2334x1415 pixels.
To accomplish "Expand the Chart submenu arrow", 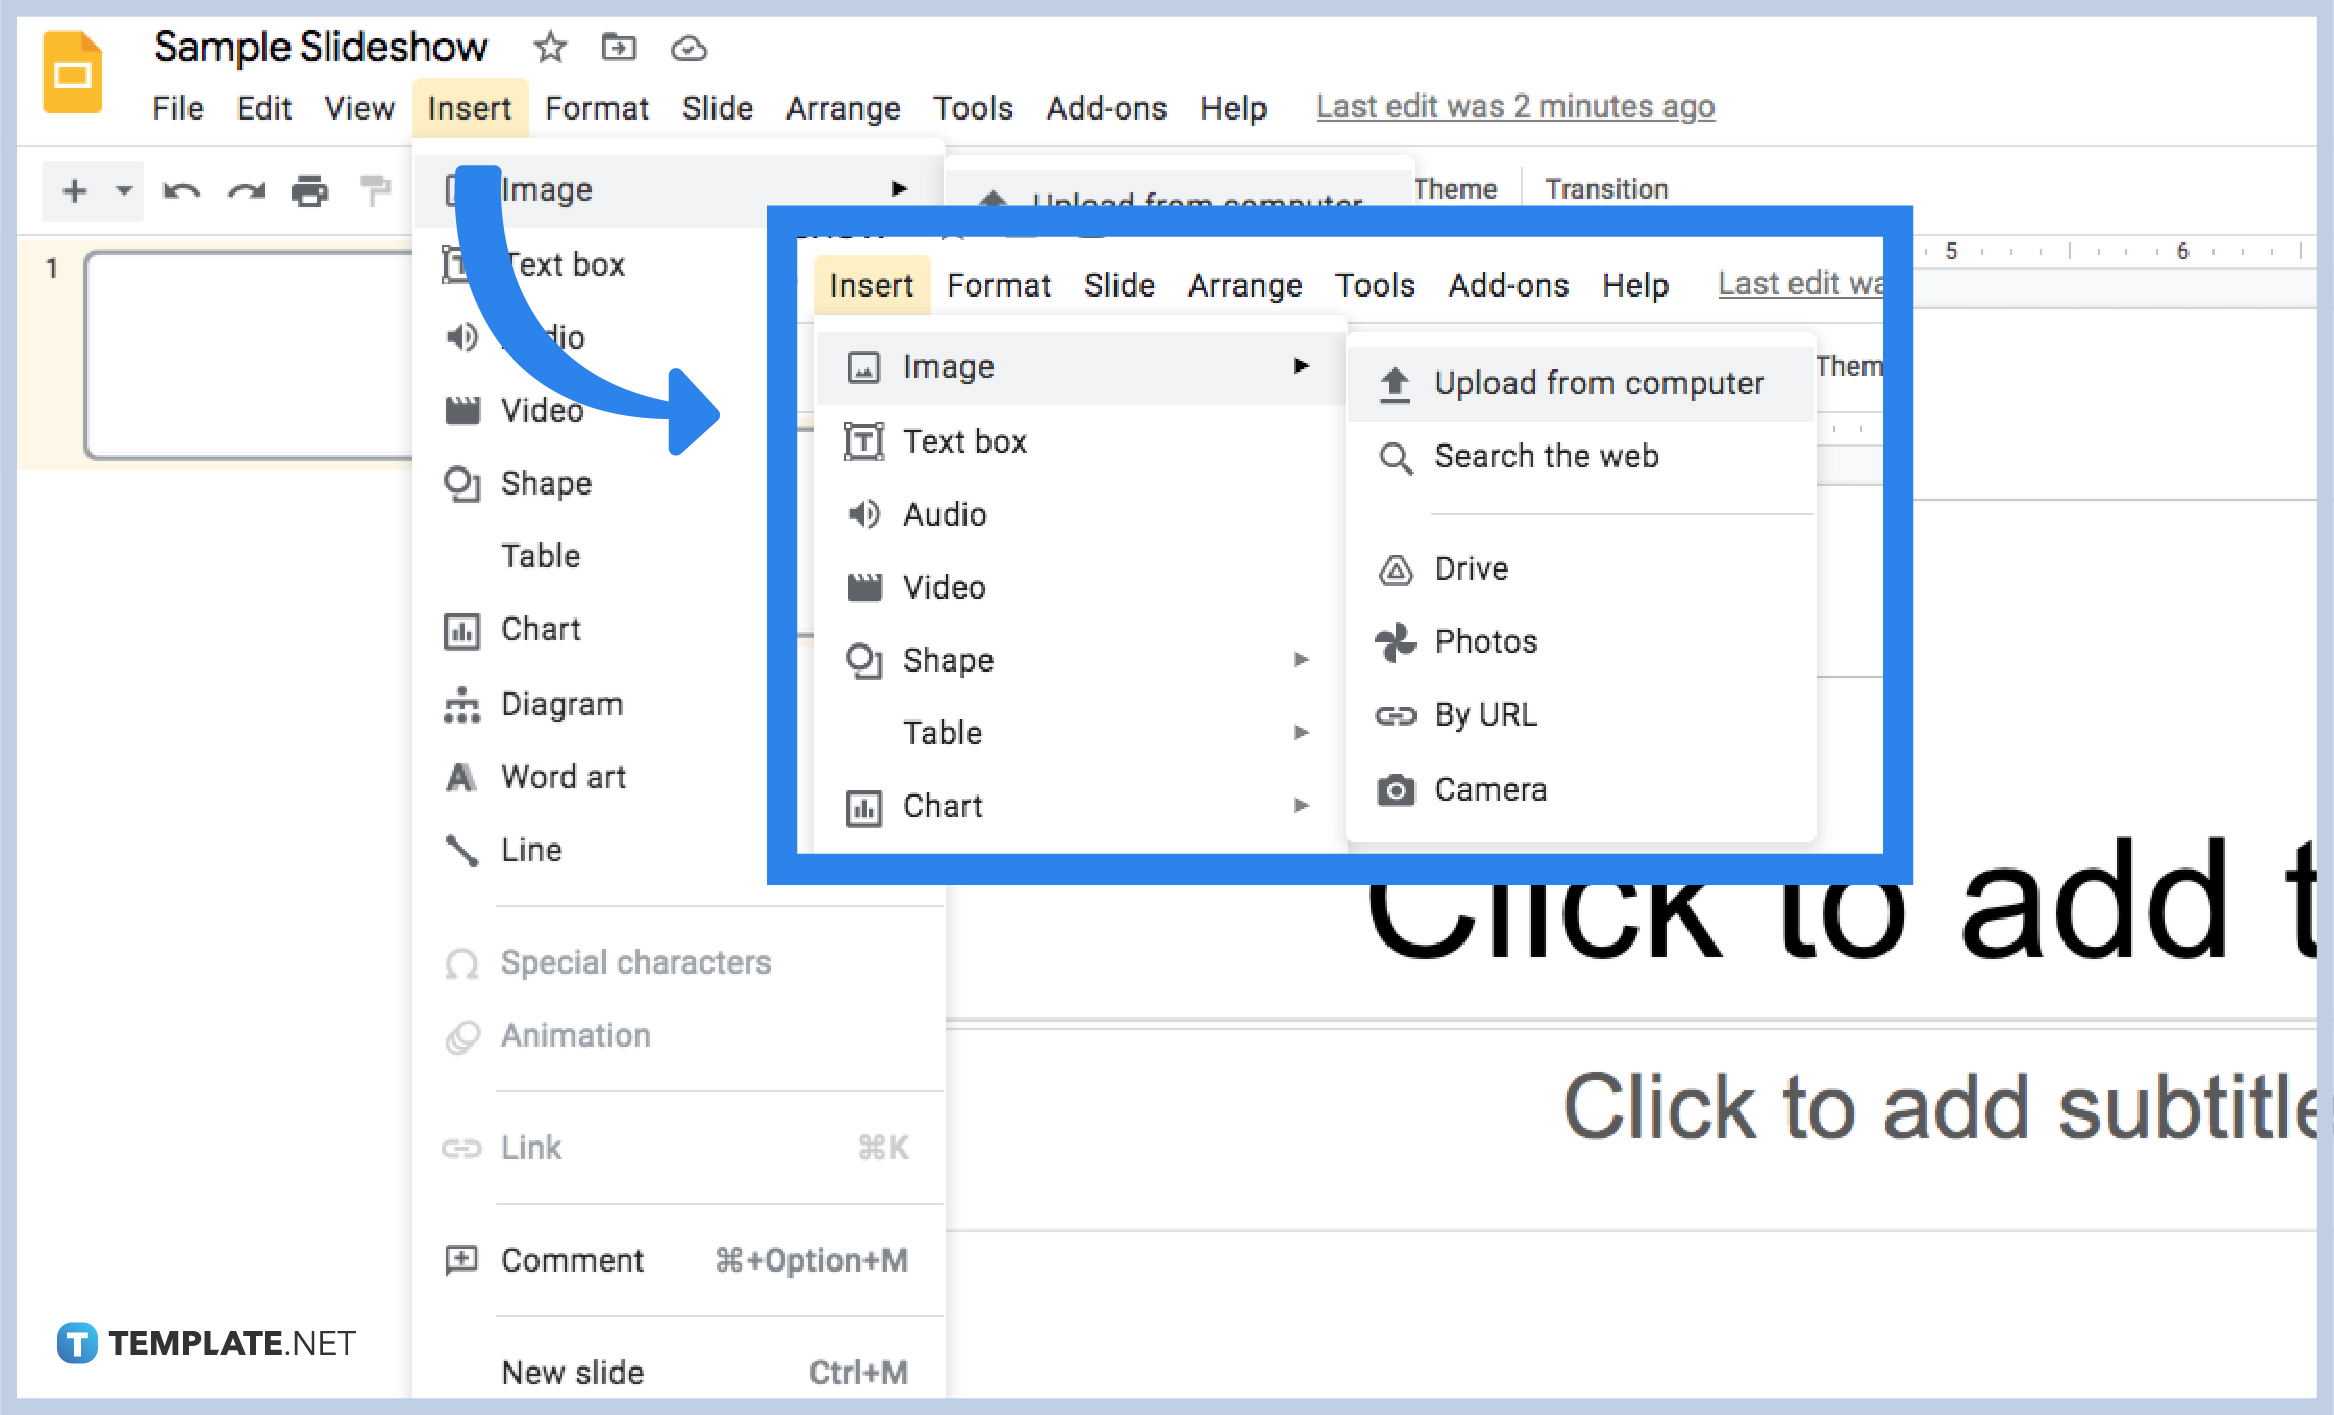I will pyautogui.click(x=1303, y=806).
